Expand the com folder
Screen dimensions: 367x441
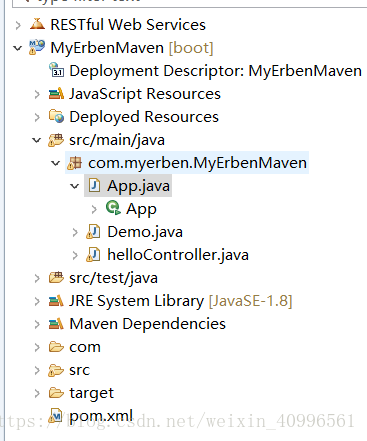37,347
